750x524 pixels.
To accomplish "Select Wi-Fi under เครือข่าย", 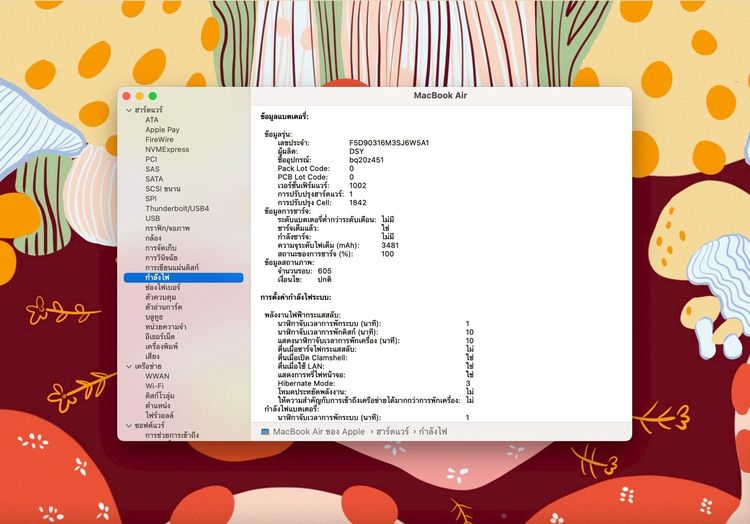I will pos(154,386).
